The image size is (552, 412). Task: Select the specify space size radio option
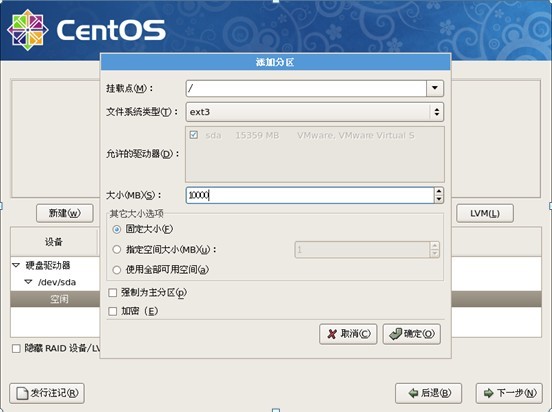coord(117,250)
